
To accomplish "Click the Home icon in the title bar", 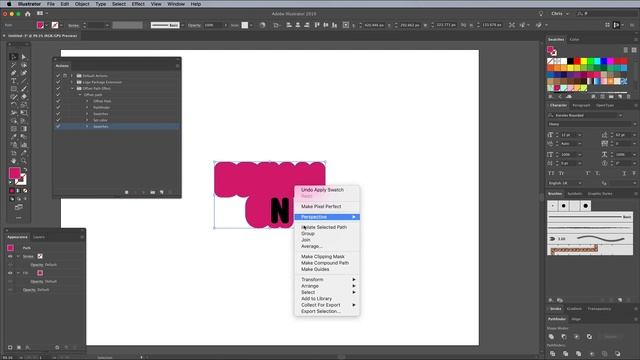I will [x=27, y=13].
